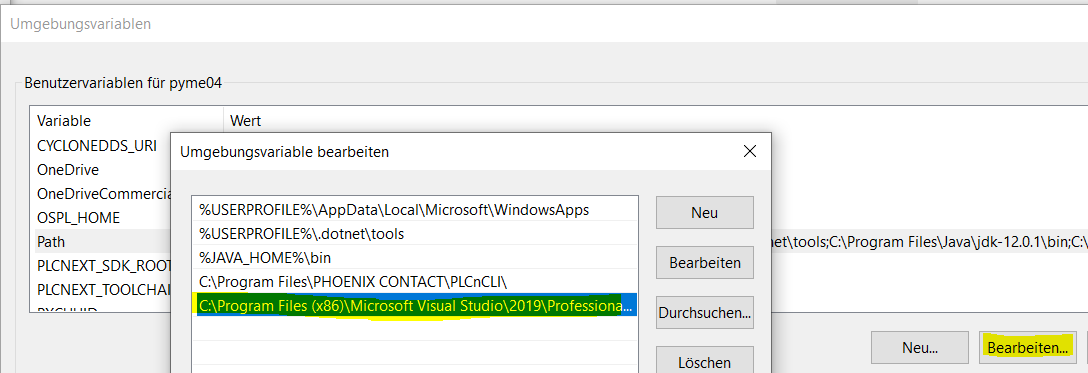Open Durchsuchen... to browse for folder

pyautogui.click(x=704, y=313)
